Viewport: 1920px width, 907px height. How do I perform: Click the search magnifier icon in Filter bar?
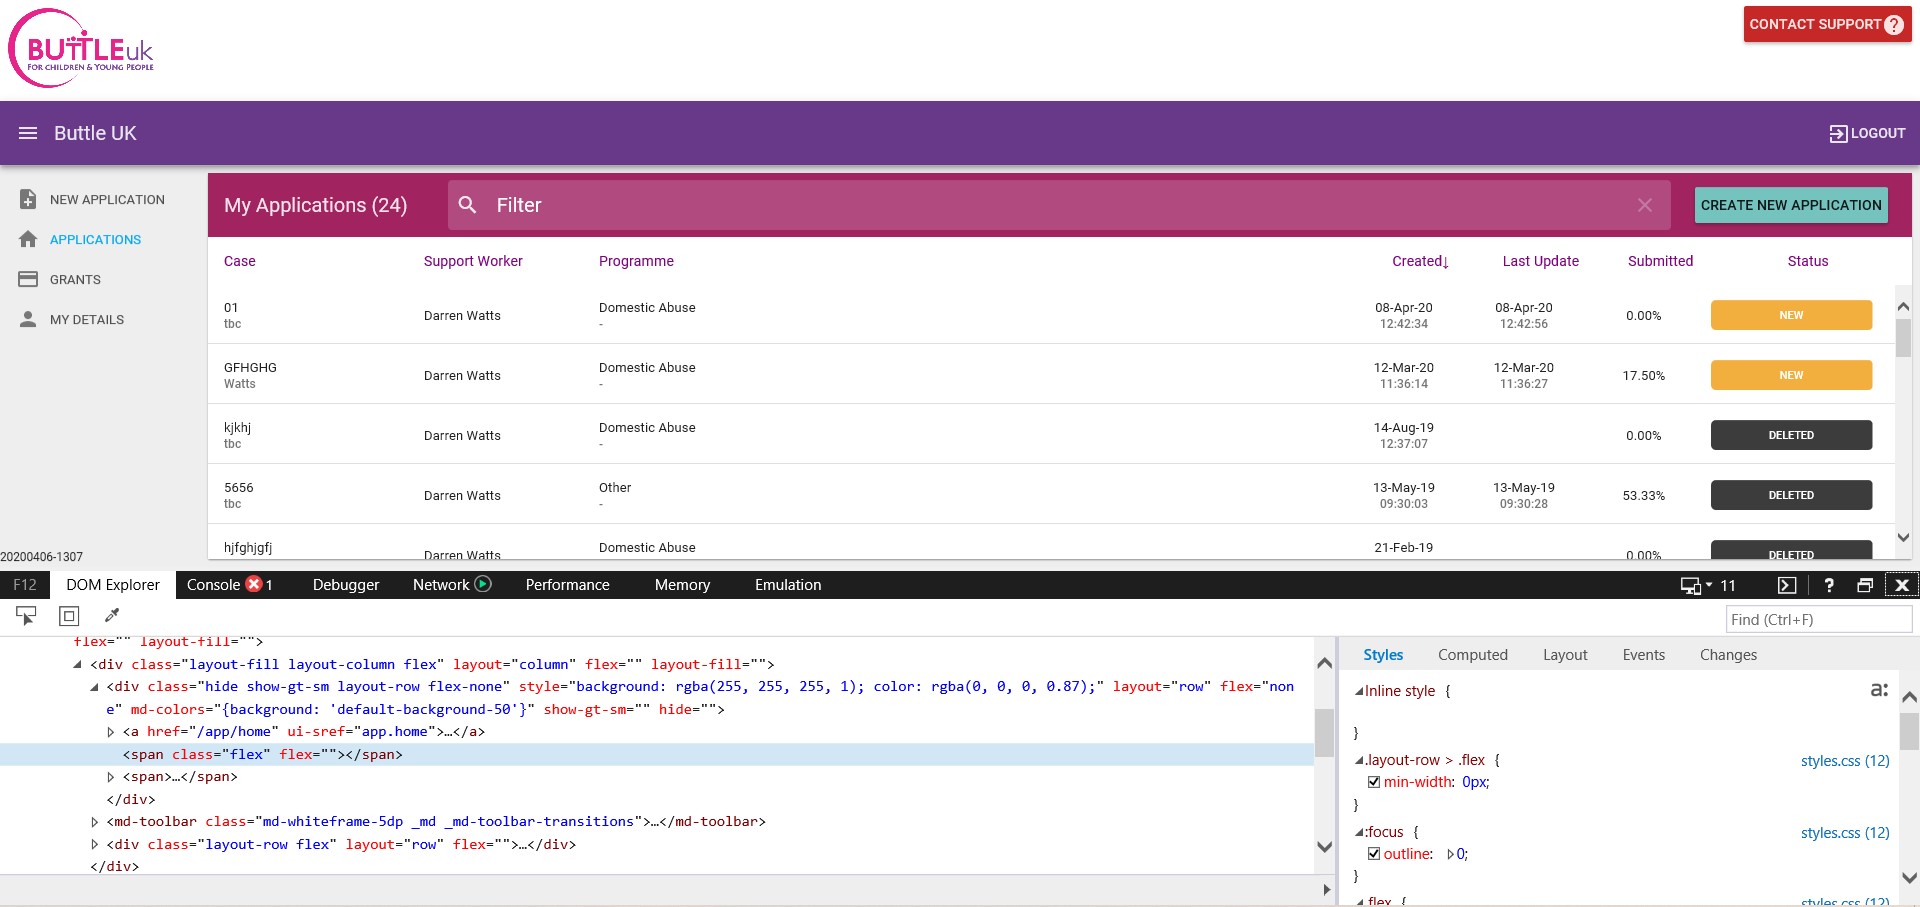pos(467,205)
